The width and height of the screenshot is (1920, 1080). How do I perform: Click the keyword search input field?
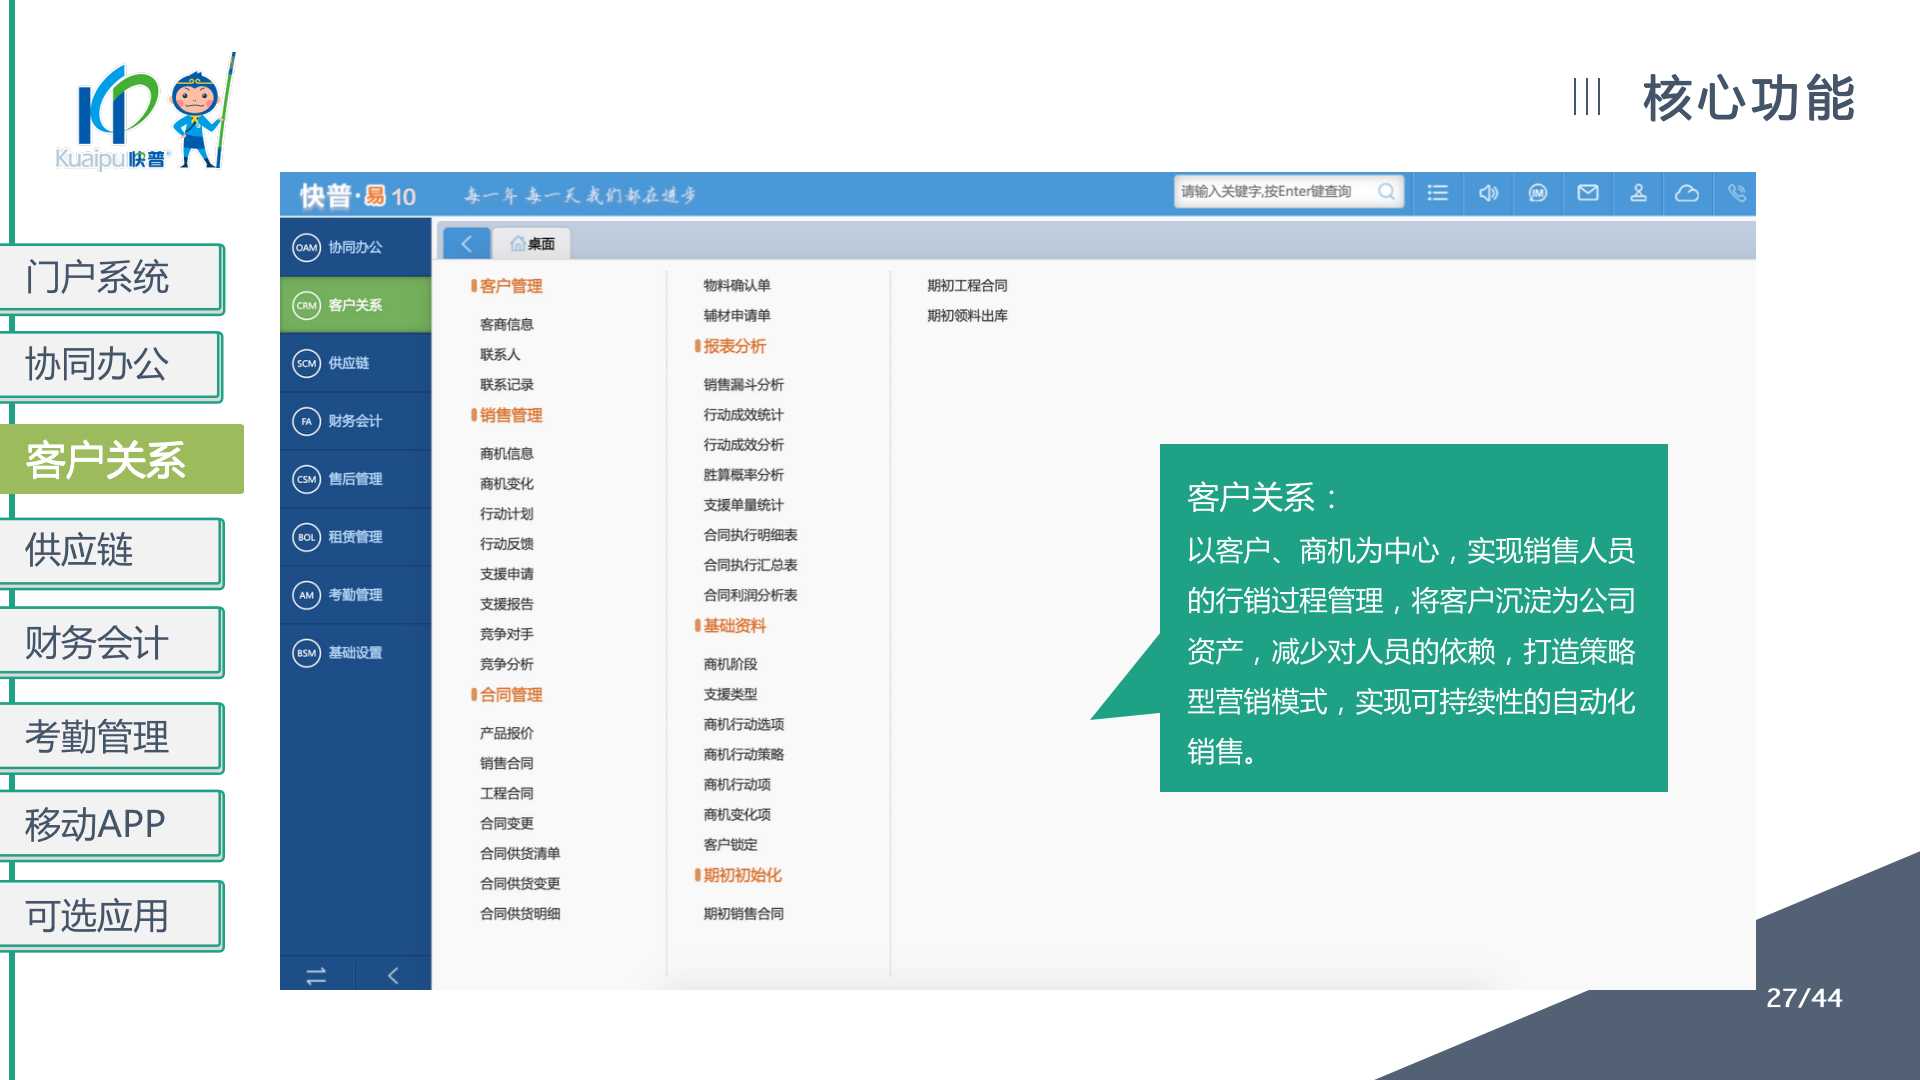(x=1272, y=191)
